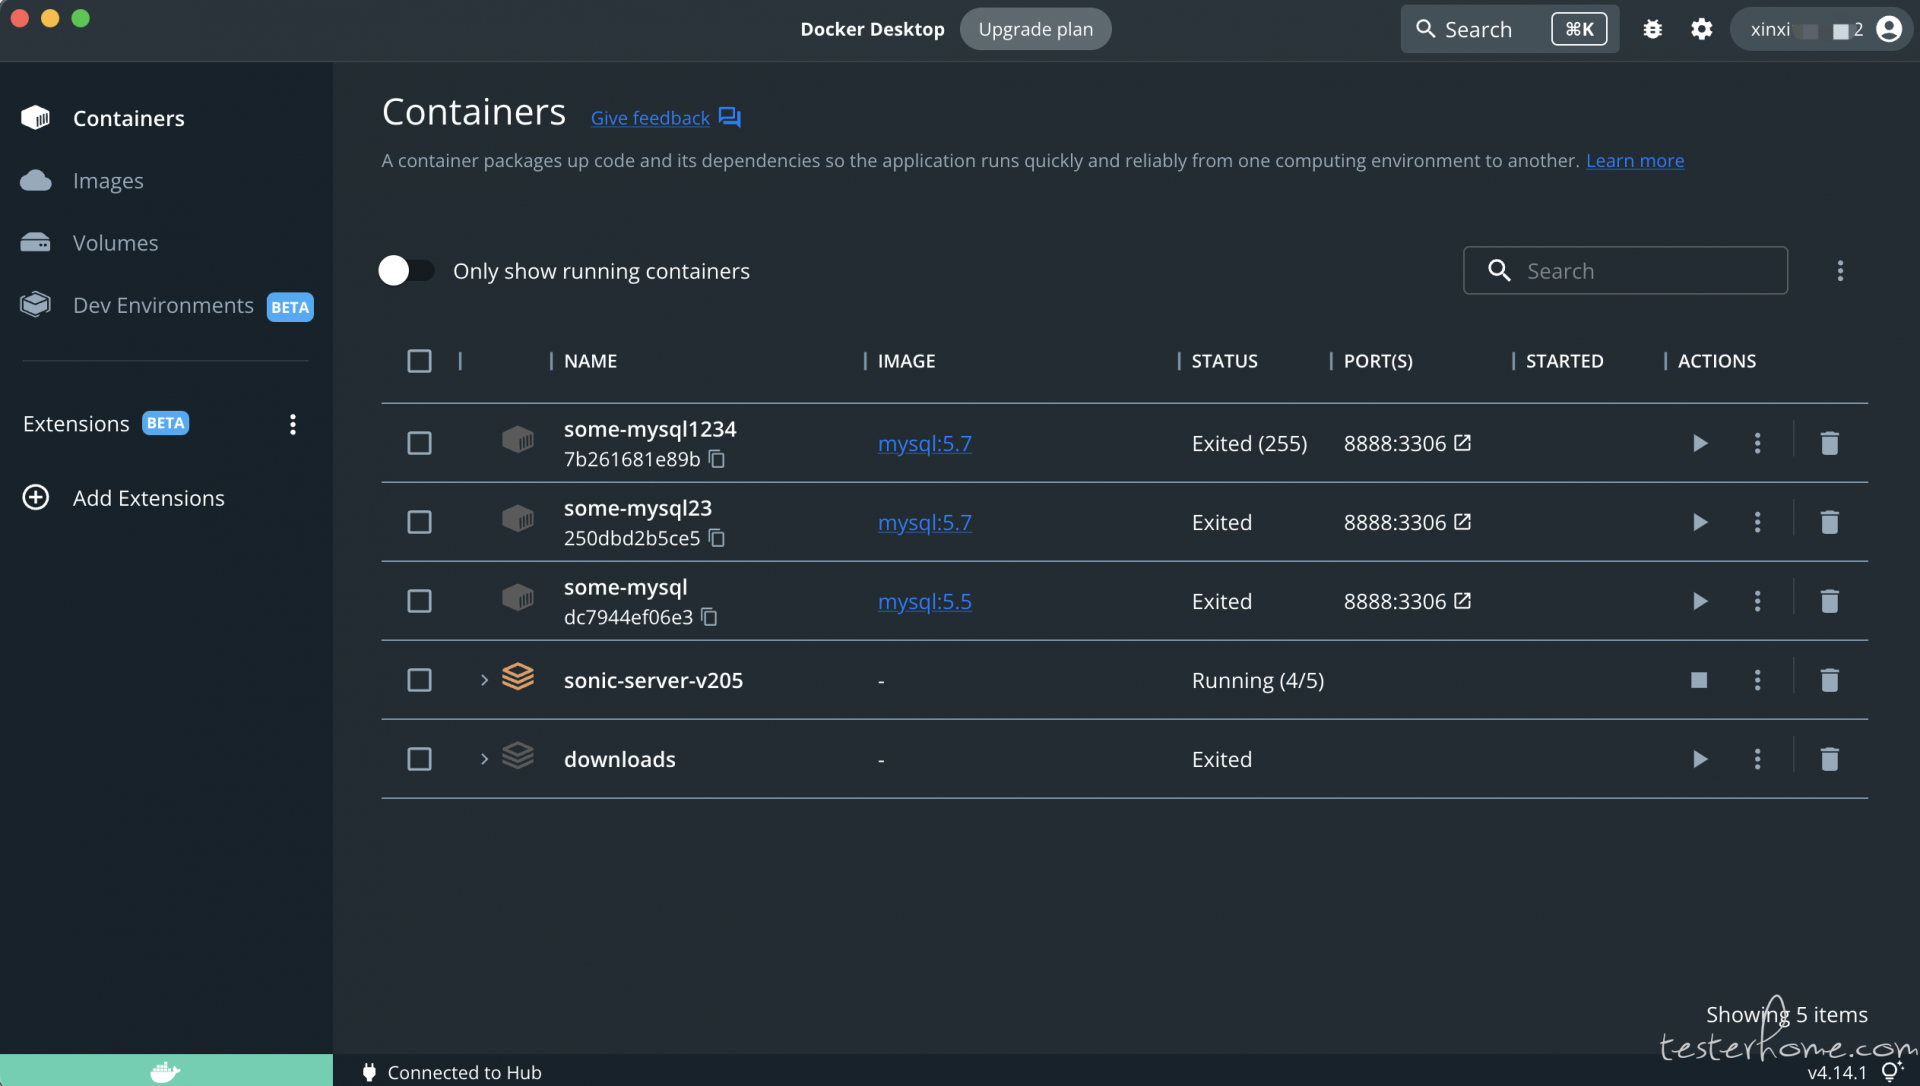The image size is (1920, 1086).
Task: Click the Upgrade plan button
Action: [1036, 29]
